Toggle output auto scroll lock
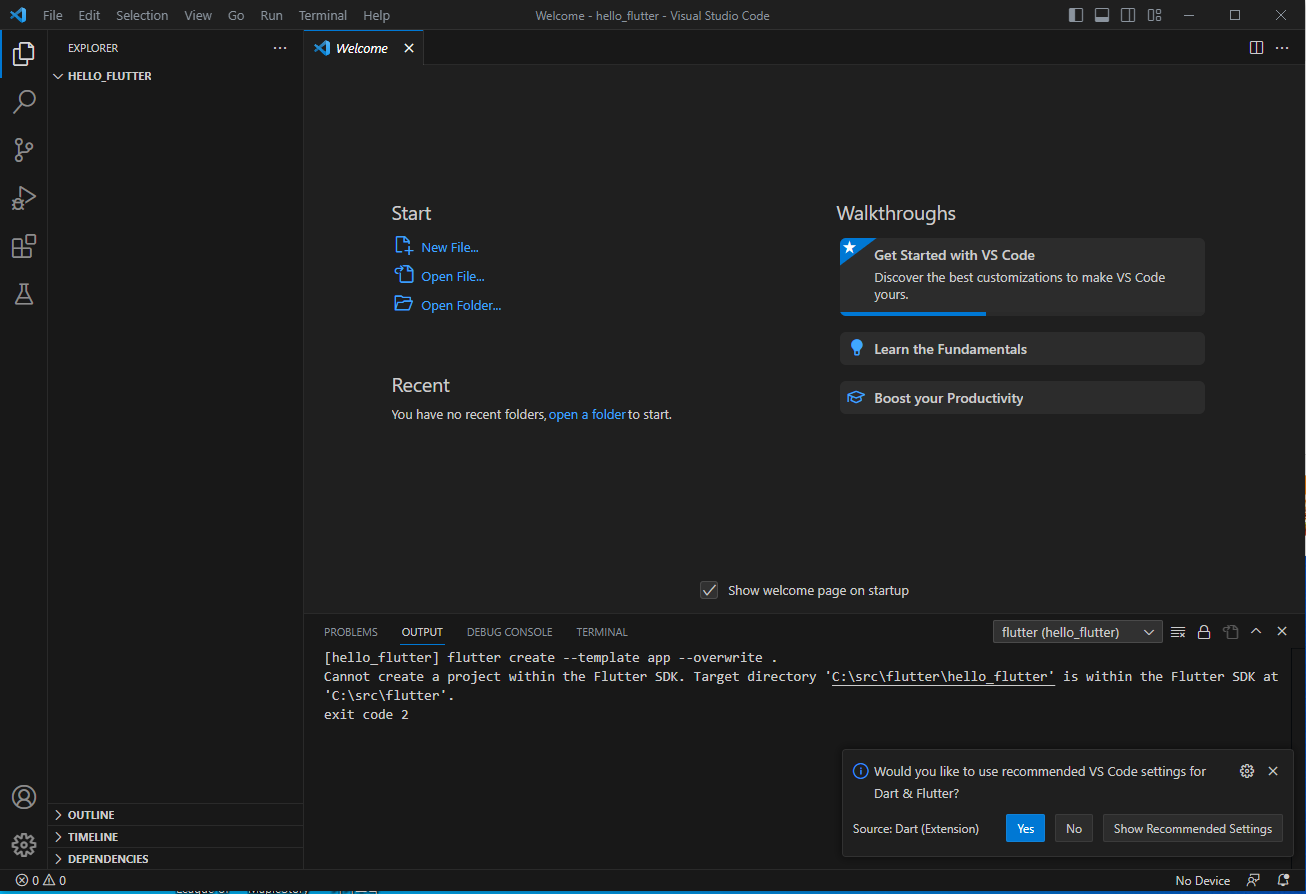Viewport: 1306px width, 894px height. [1204, 632]
